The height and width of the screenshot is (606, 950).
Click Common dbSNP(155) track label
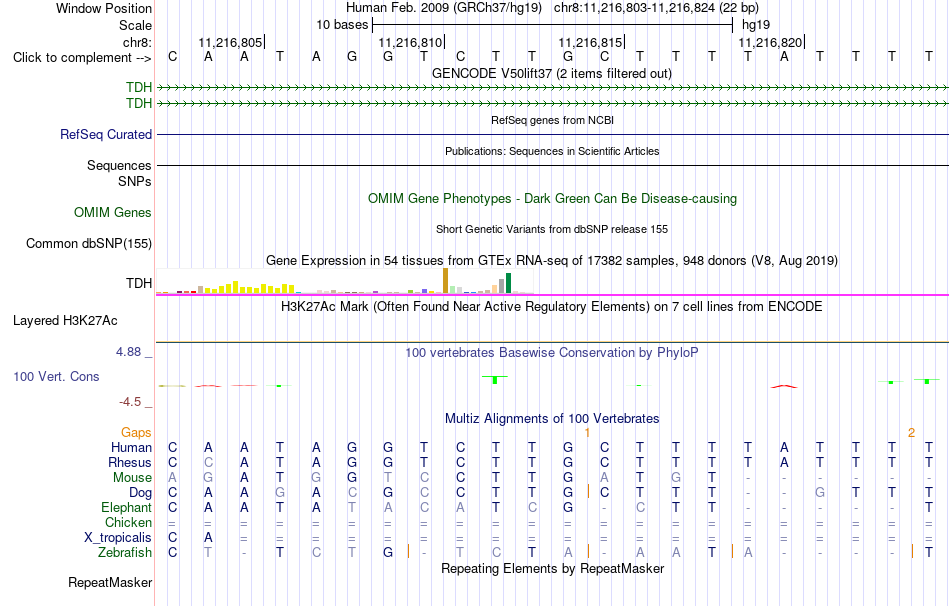[x=89, y=244]
